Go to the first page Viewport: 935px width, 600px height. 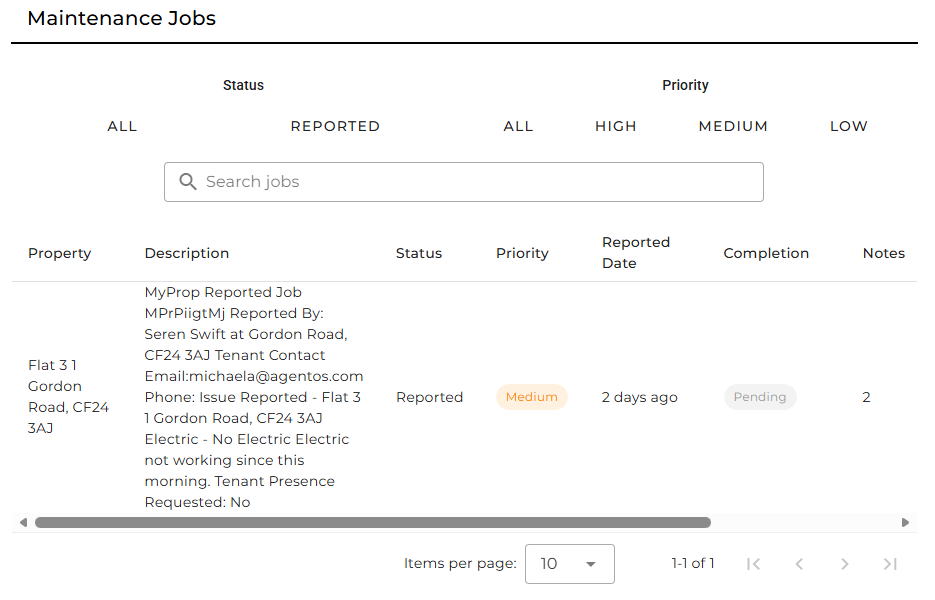click(754, 564)
